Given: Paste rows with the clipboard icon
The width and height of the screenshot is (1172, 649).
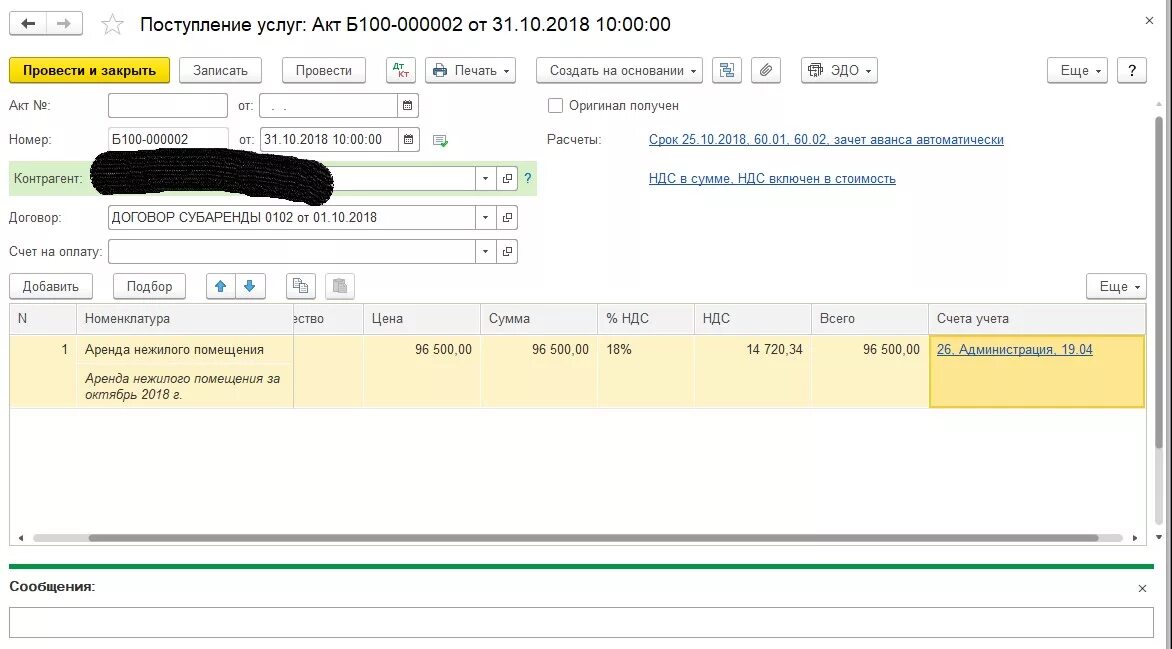Looking at the screenshot, I should [x=339, y=286].
